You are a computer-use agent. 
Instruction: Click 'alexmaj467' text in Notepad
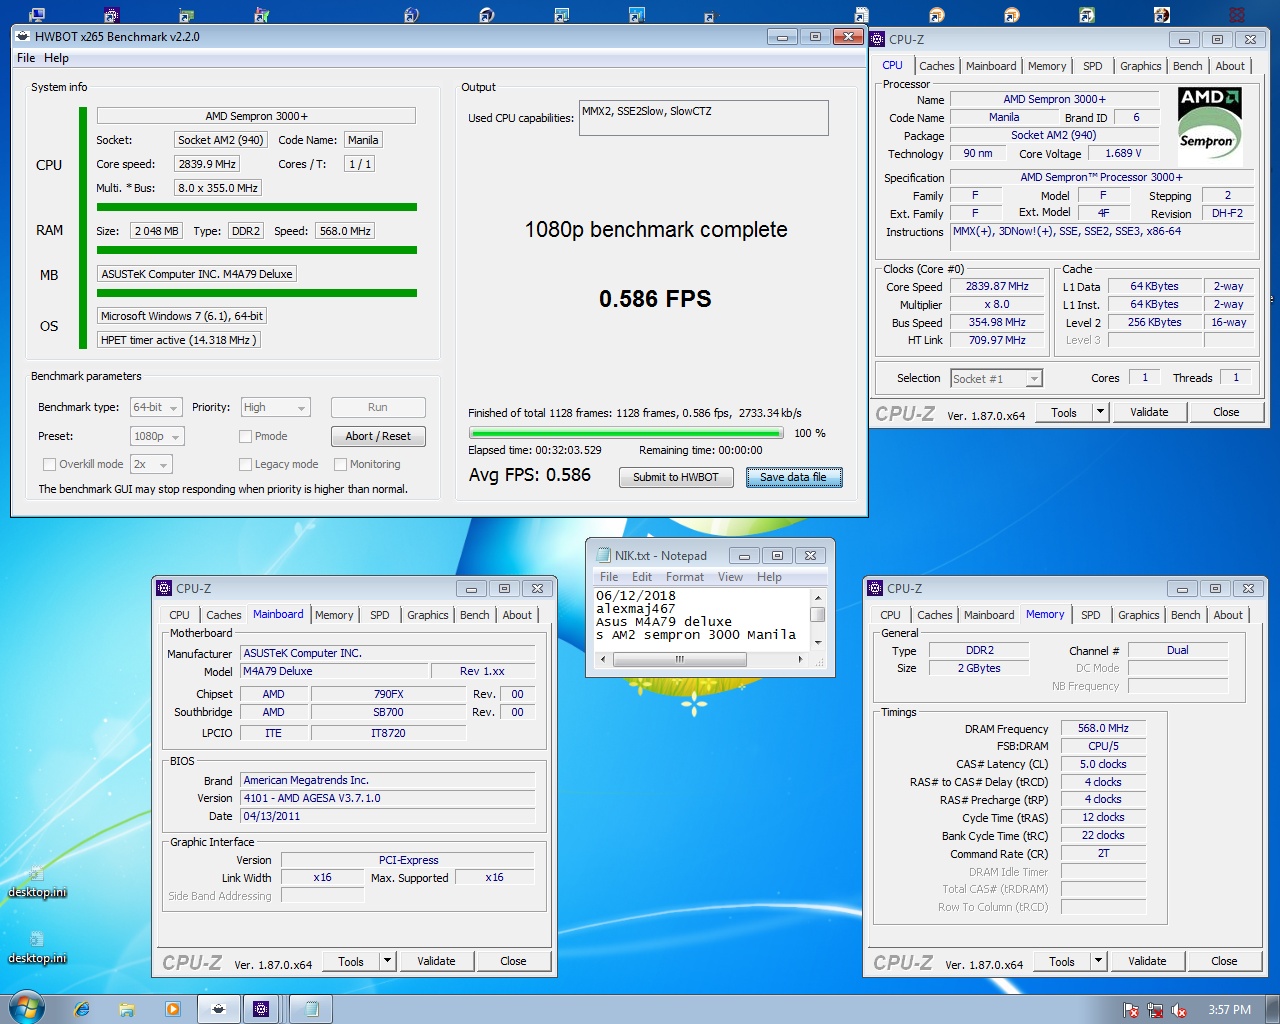635,608
